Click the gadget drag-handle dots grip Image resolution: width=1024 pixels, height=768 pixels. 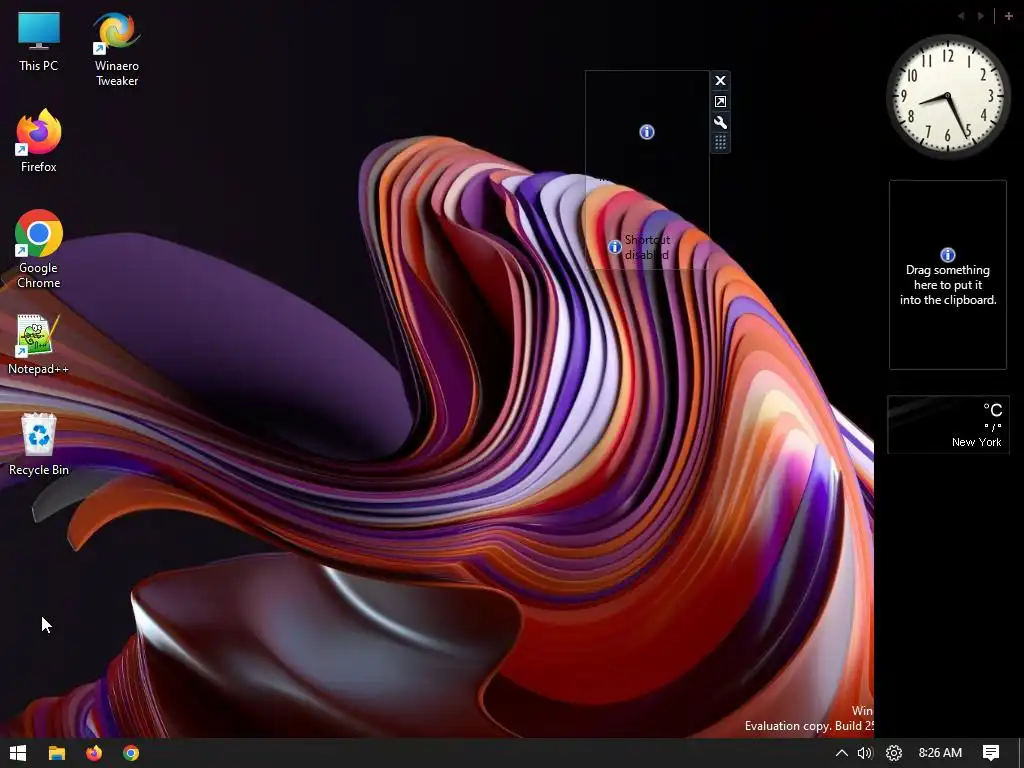(720, 142)
